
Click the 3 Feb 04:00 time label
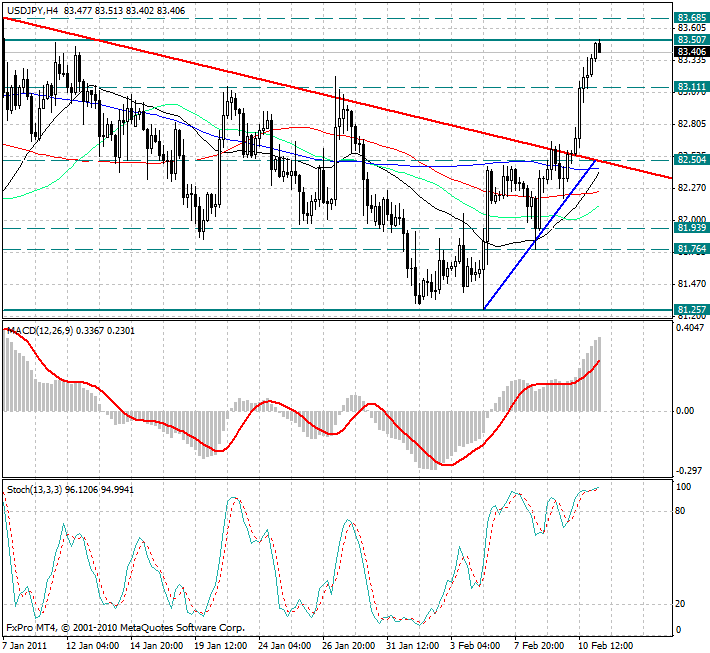[x=474, y=645]
